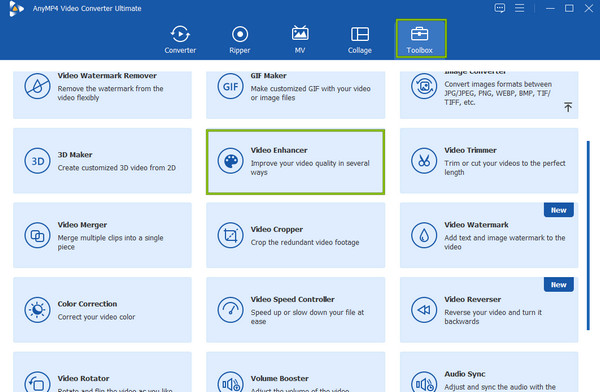The image size is (600, 392).
Task: Click the Video Cropper title text
Action: click(277, 229)
